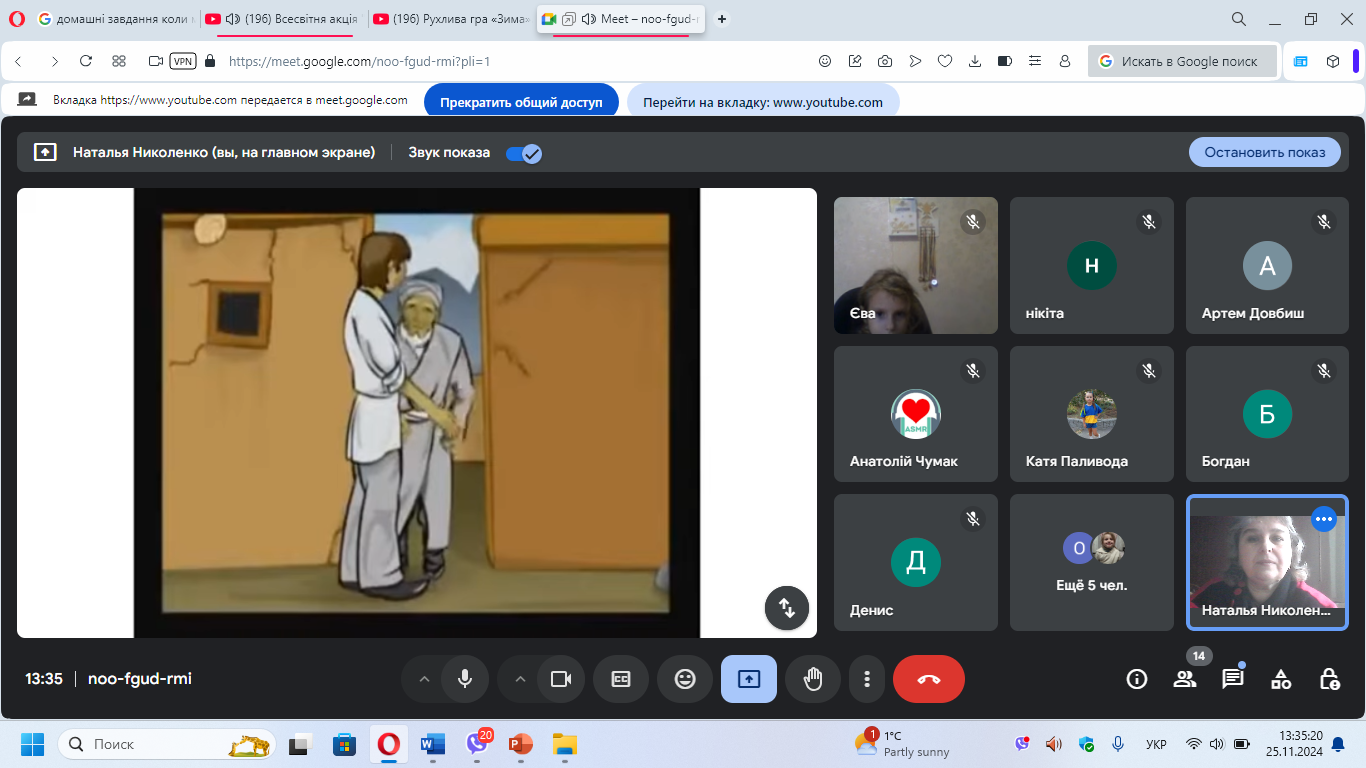The image size is (1366, 768).
Task: Open Microsoft Store from taskbar
Action: (x=345, y=744)
